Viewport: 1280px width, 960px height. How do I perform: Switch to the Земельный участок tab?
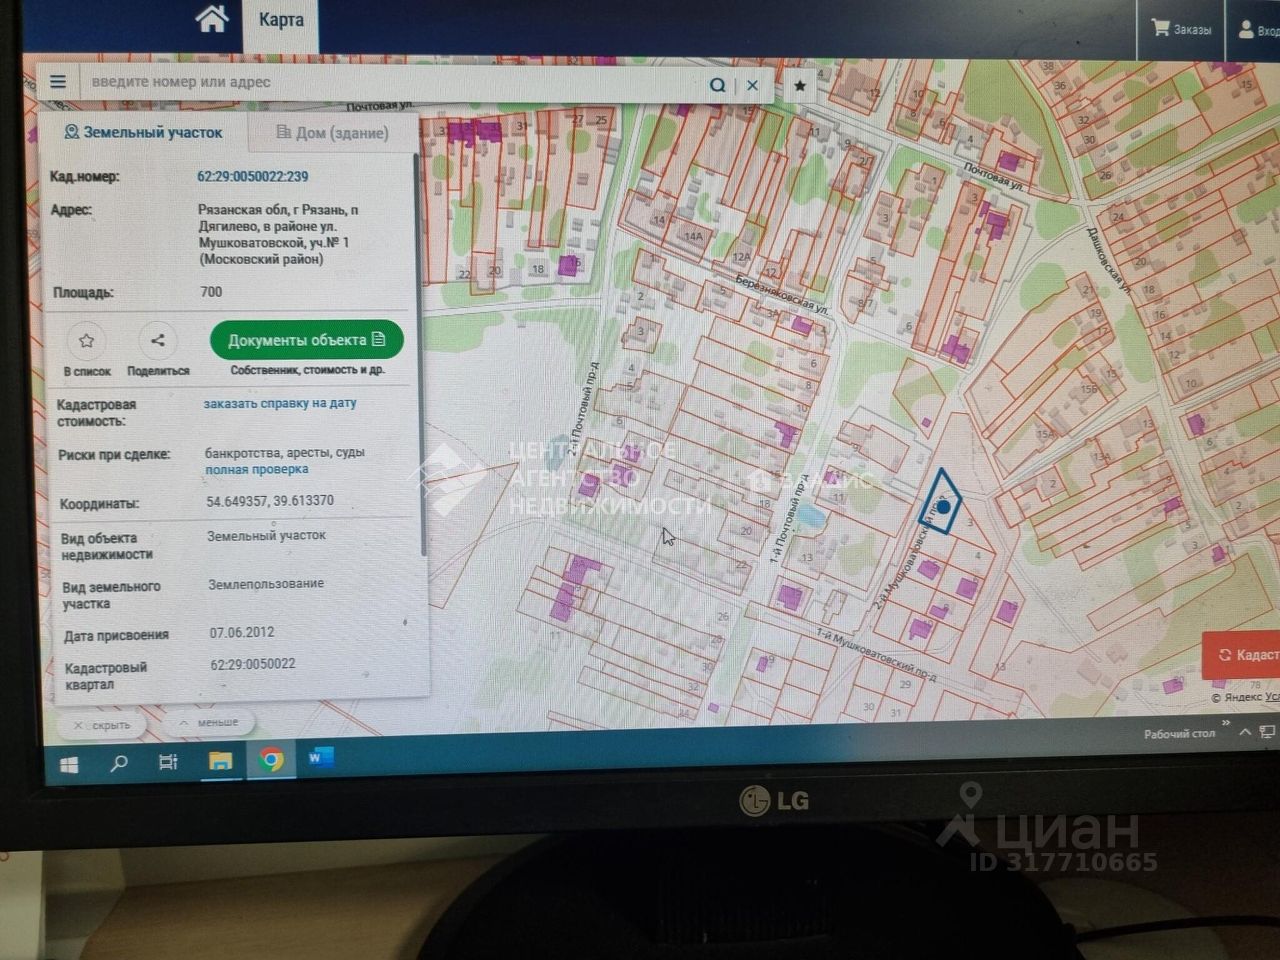tap(143, 132)
